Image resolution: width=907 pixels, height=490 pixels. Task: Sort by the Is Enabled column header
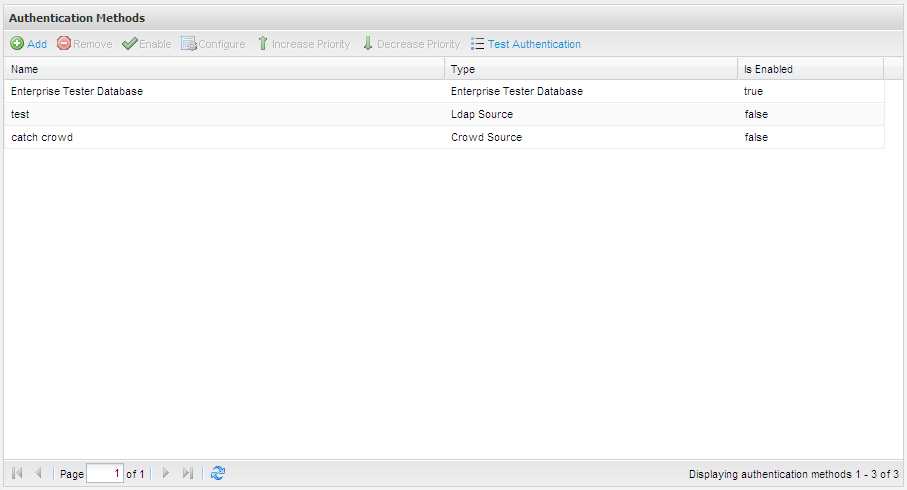pos(810,69)
